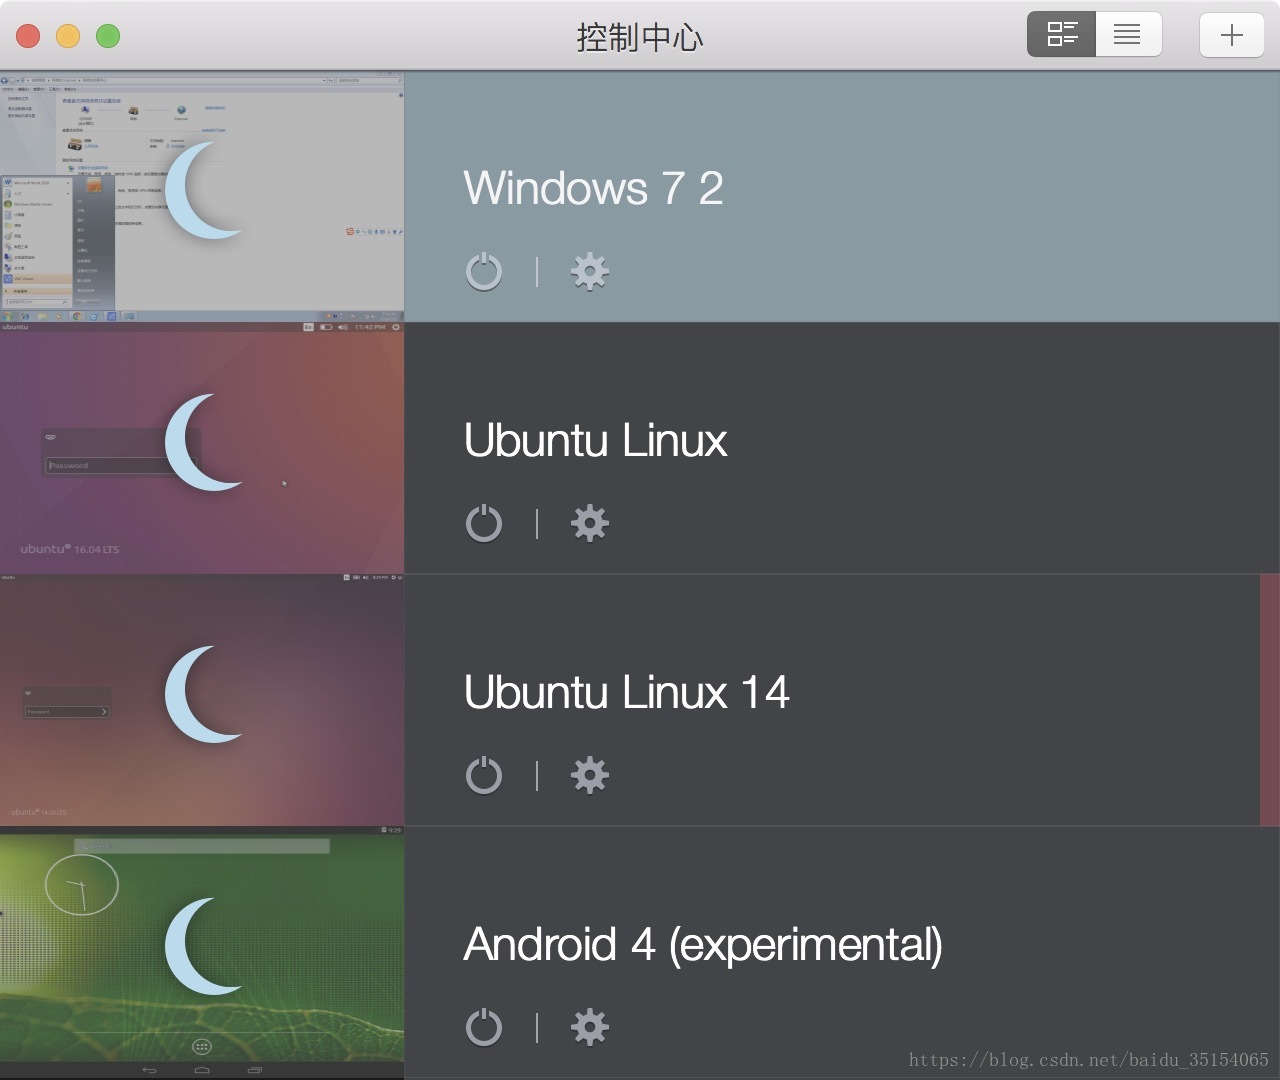Add a new virtual machine with plus button
1280x1080 pixels.
pyautogui.click(x=1232, y=35)
